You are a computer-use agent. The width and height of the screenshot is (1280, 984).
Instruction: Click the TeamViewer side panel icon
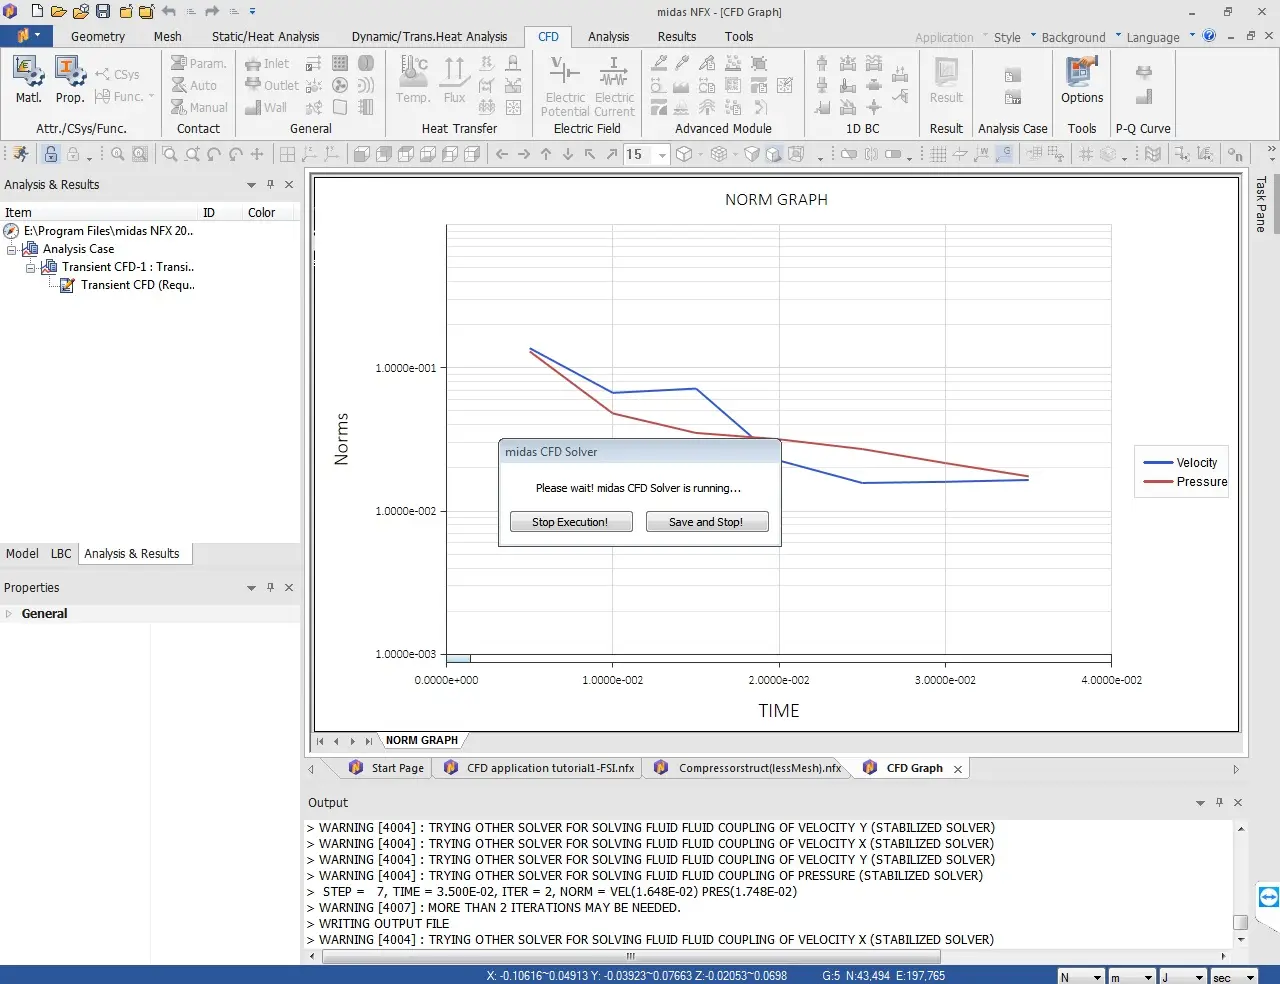(1269, 896)
